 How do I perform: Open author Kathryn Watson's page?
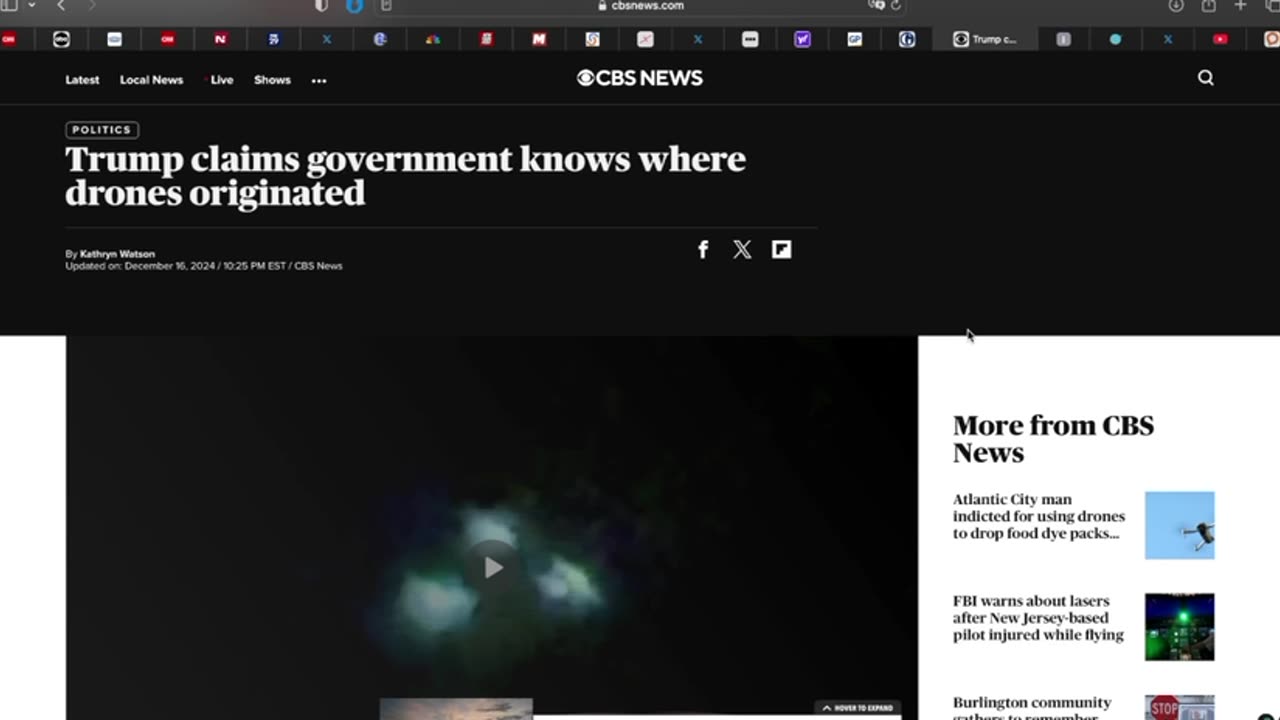117,254
